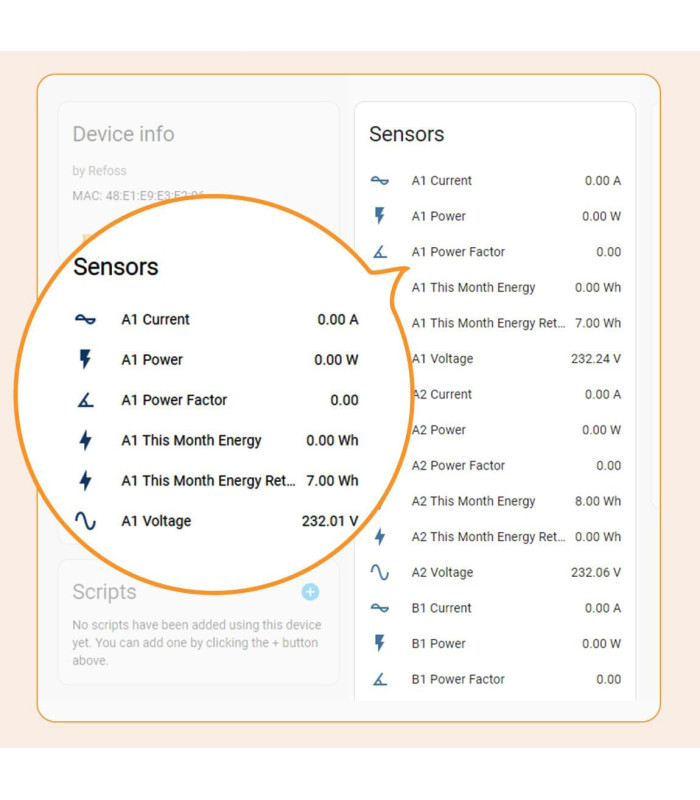Click the B1 Power Factor angle icon
Viewport: 700px width, 800px height.
click(x=380, y=679)
